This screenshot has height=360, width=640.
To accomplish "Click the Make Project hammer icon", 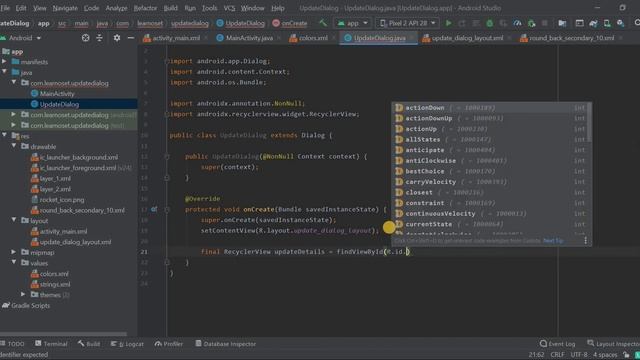I will (323, 23).
